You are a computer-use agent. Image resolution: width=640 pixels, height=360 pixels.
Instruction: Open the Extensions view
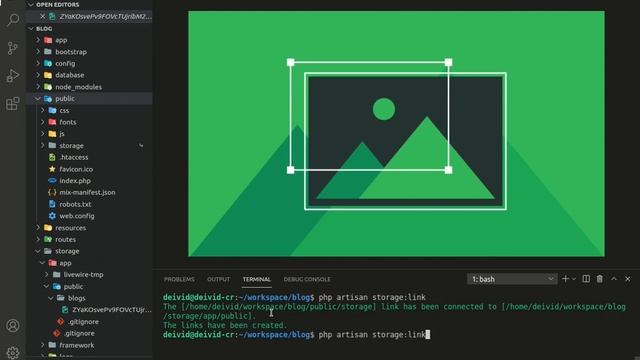[x=13, y=103]
